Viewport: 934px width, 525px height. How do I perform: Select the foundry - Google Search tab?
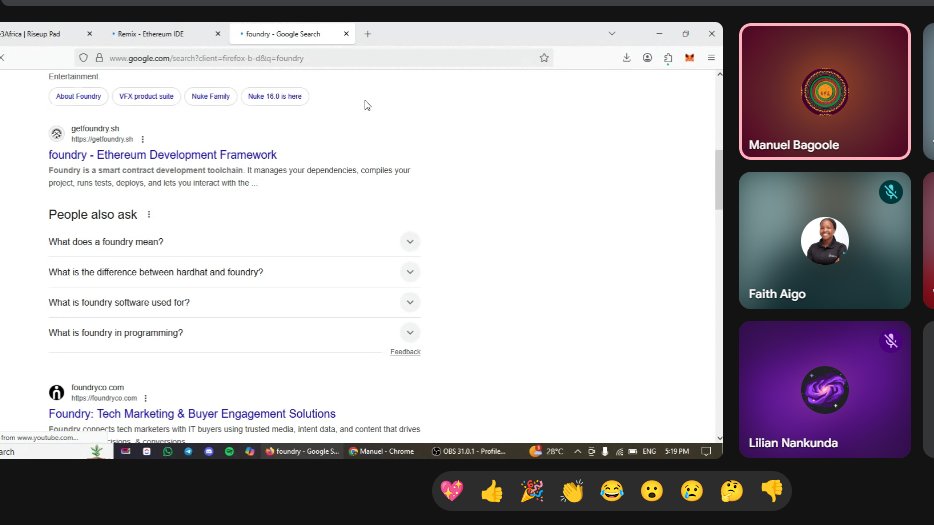tap(292, 34)
